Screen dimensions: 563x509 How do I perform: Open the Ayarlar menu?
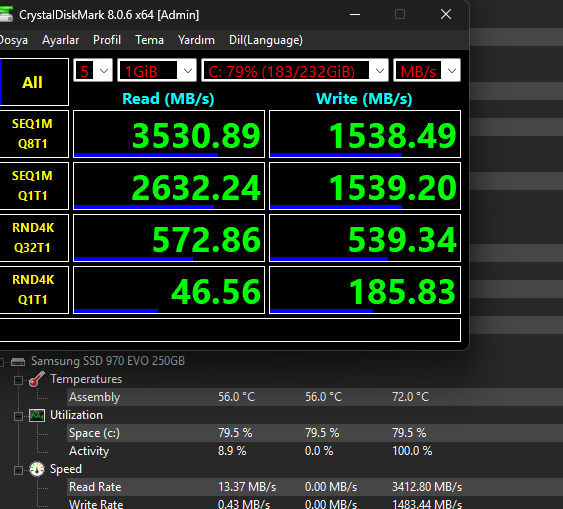[60, 40]
